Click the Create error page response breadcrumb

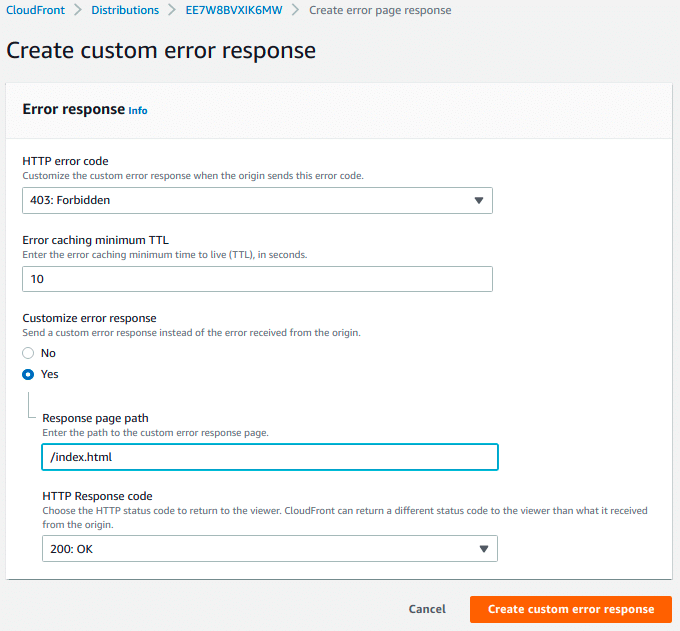379,10
